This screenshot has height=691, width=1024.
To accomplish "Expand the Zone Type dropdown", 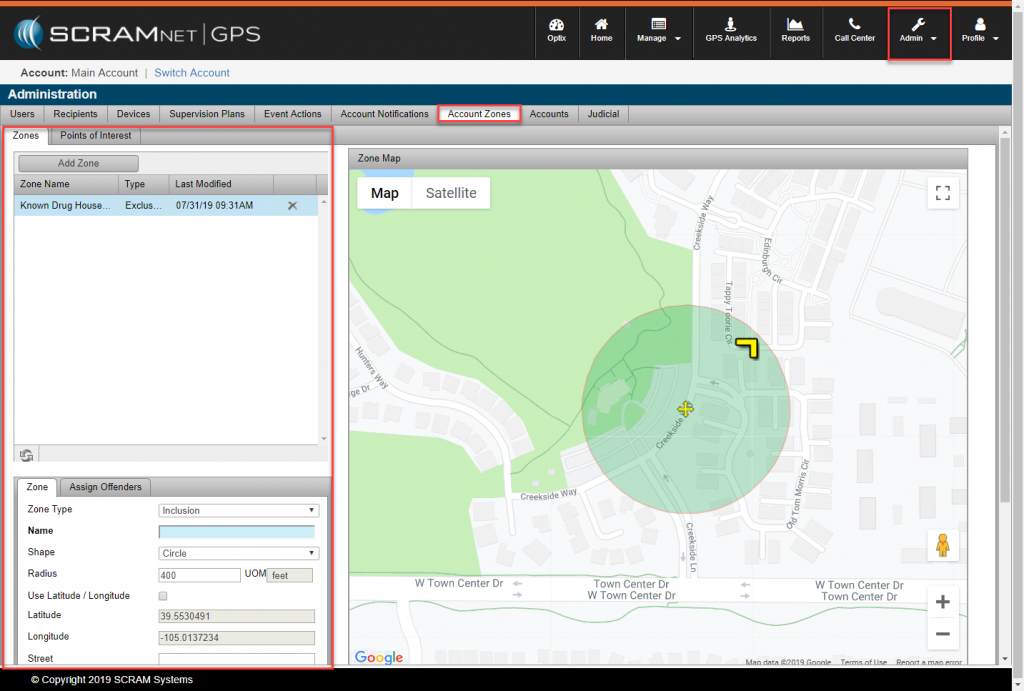I will tap(238, 510).
